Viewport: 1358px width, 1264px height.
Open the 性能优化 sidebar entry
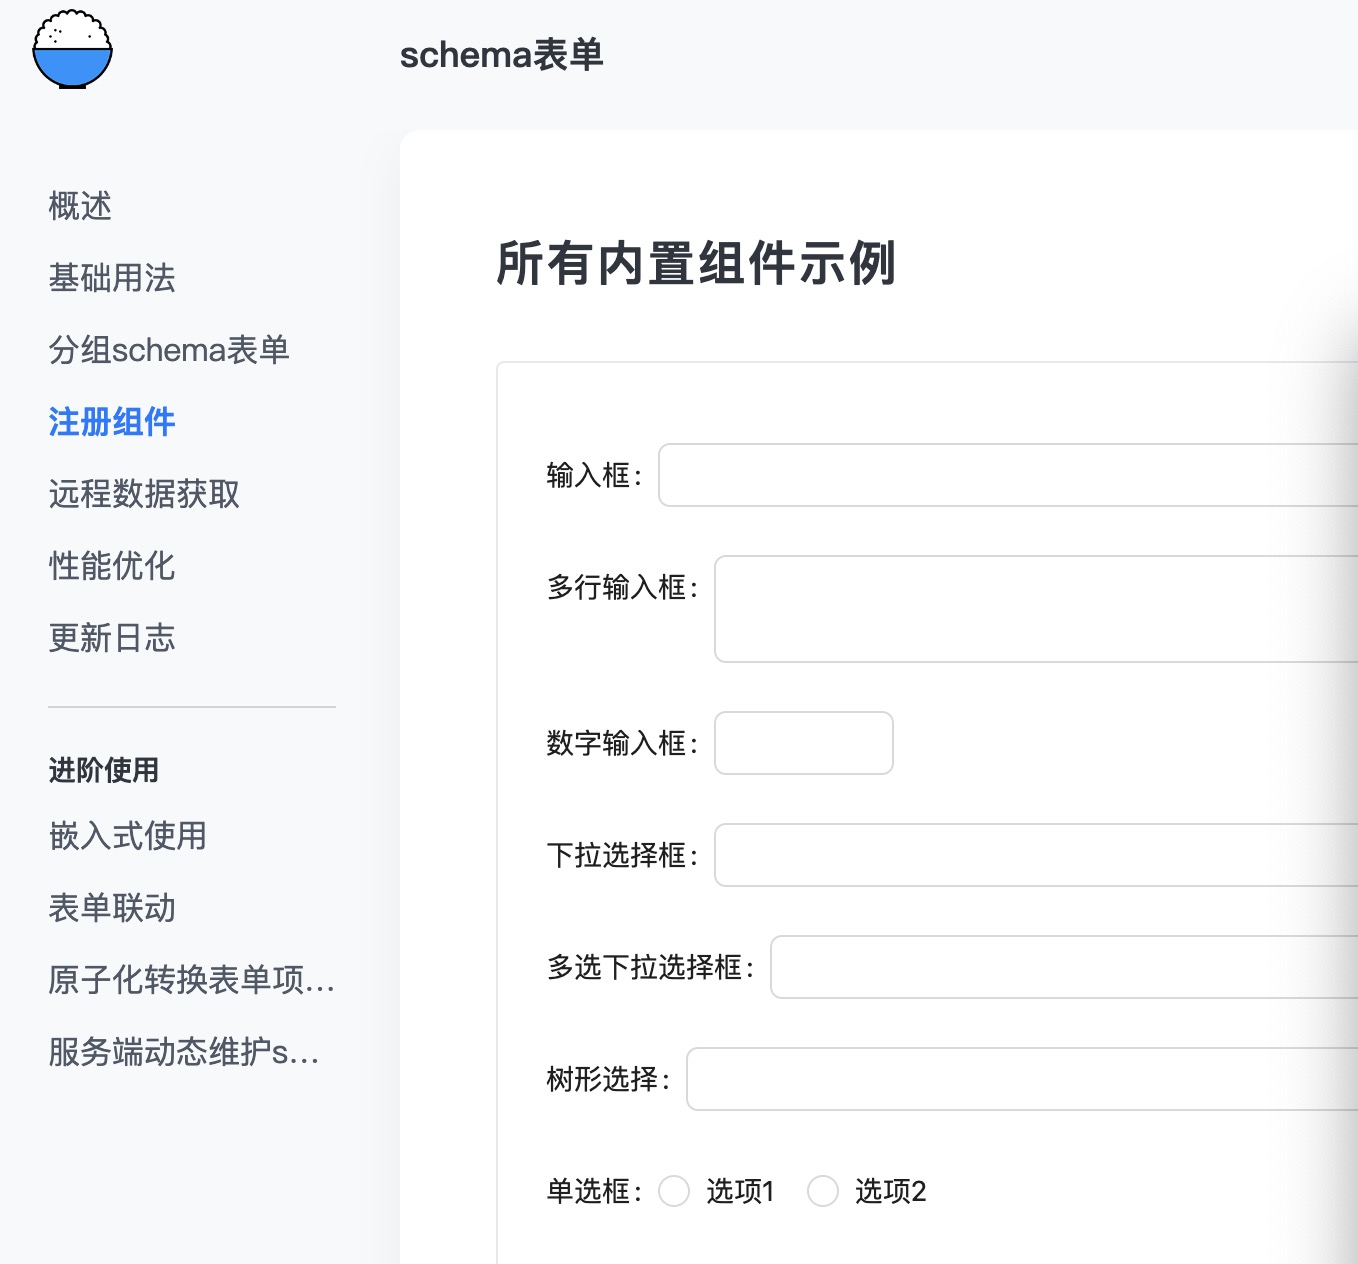coord(112,566)
